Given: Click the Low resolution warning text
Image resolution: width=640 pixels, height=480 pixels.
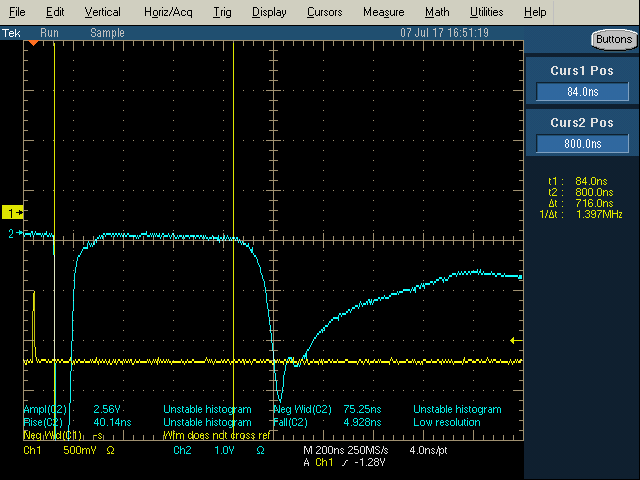Looking at the screenshot, I should (x=447, y=422).
